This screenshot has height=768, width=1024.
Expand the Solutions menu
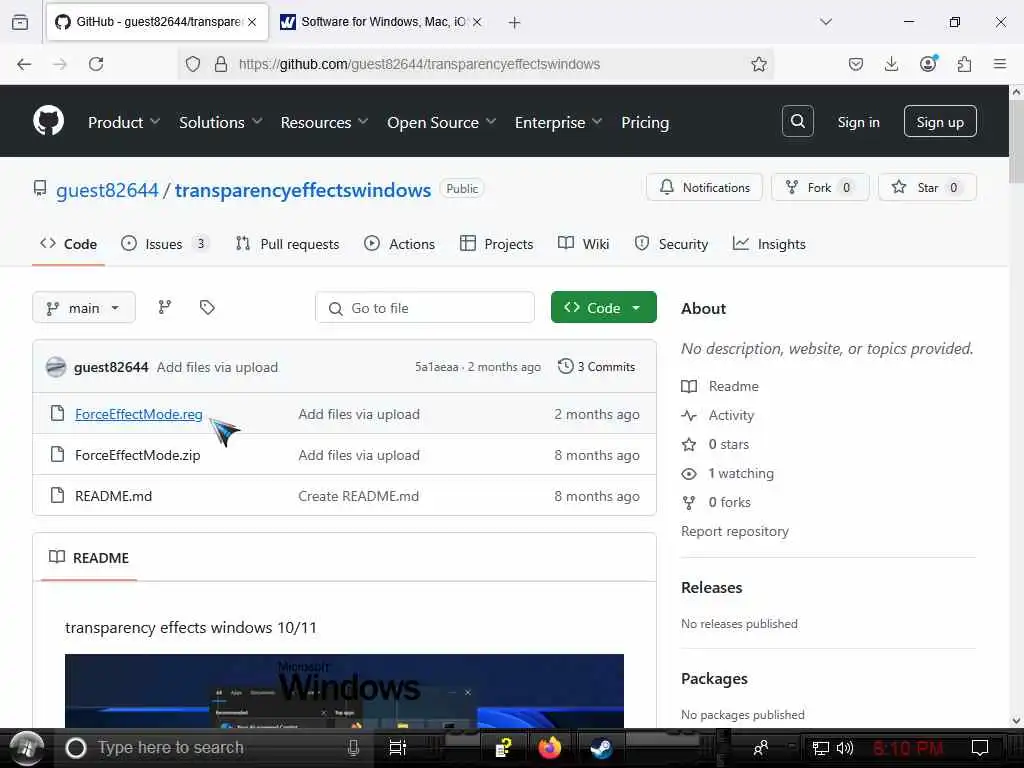click(x=221, y=122)
